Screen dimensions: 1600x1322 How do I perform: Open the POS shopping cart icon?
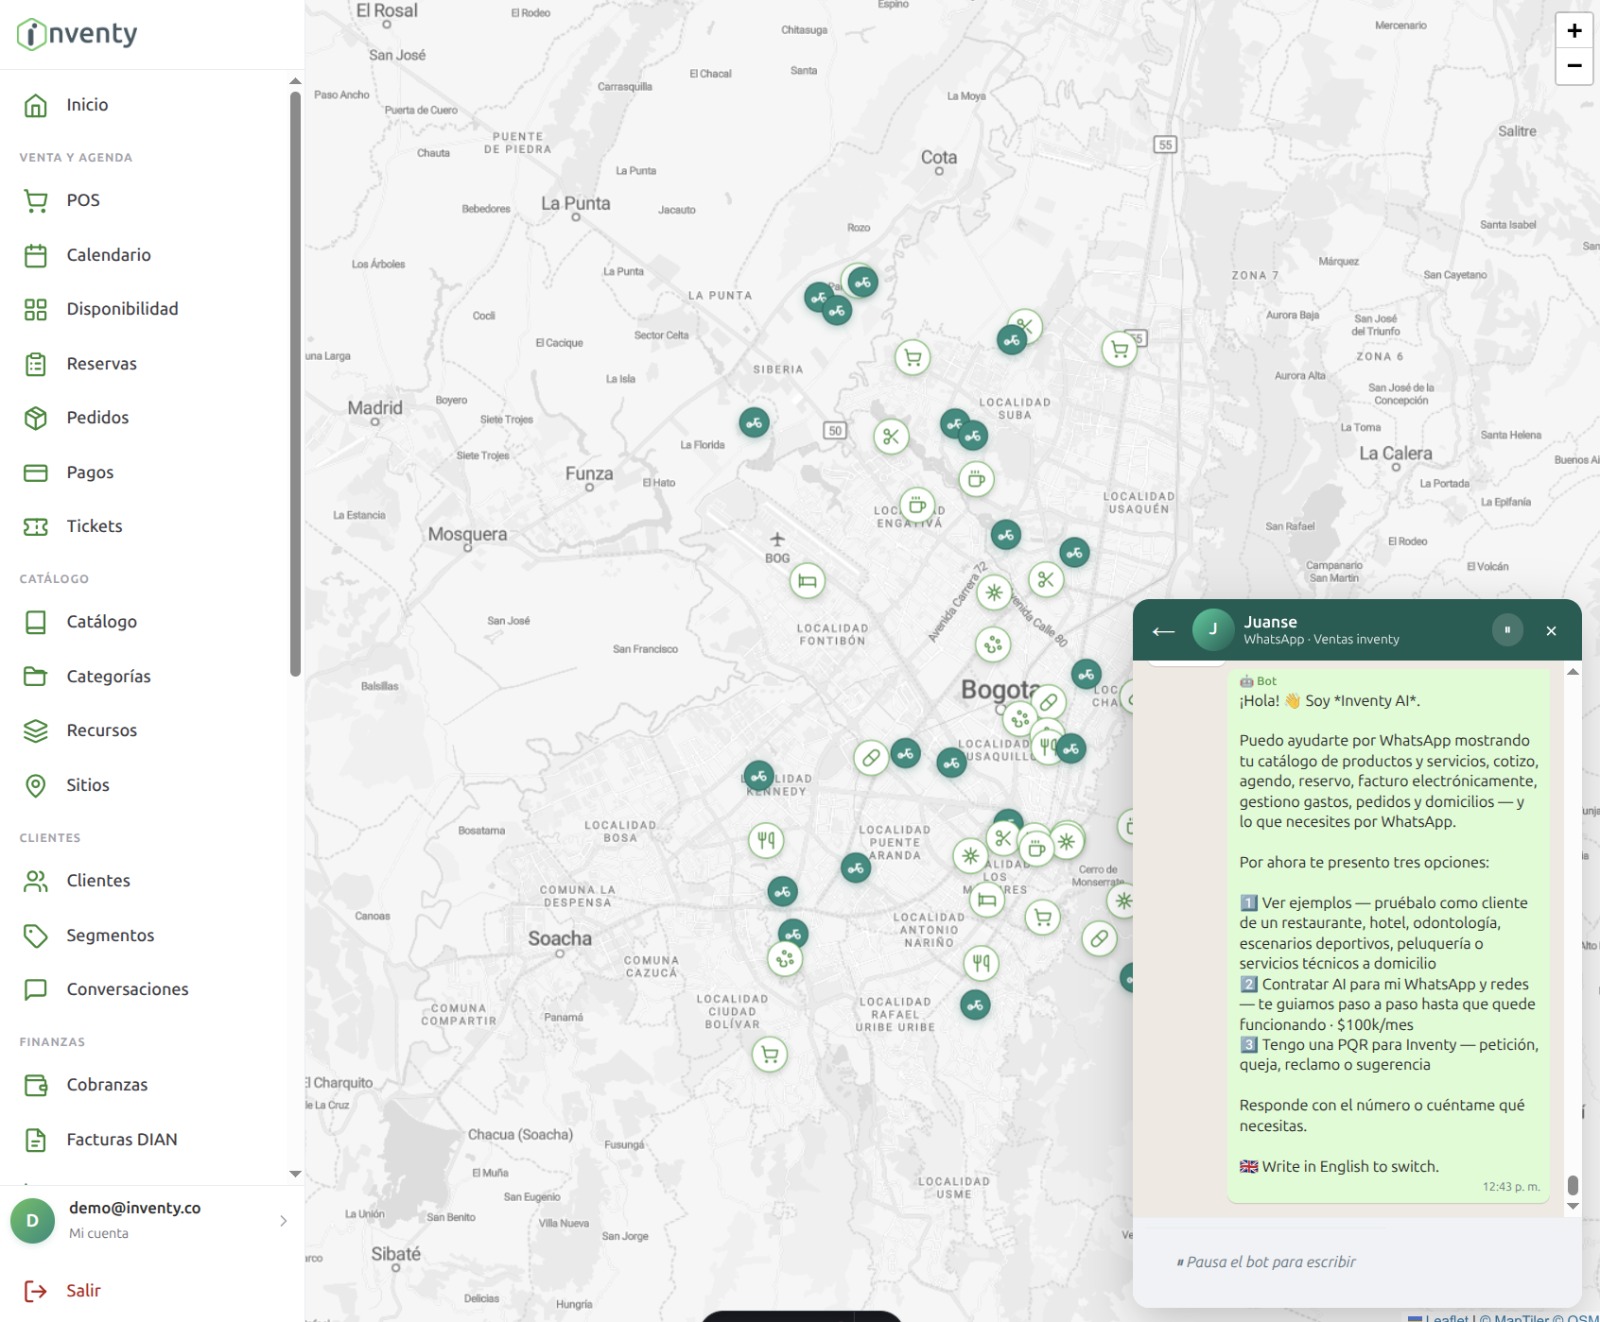(x=36, y=200)
